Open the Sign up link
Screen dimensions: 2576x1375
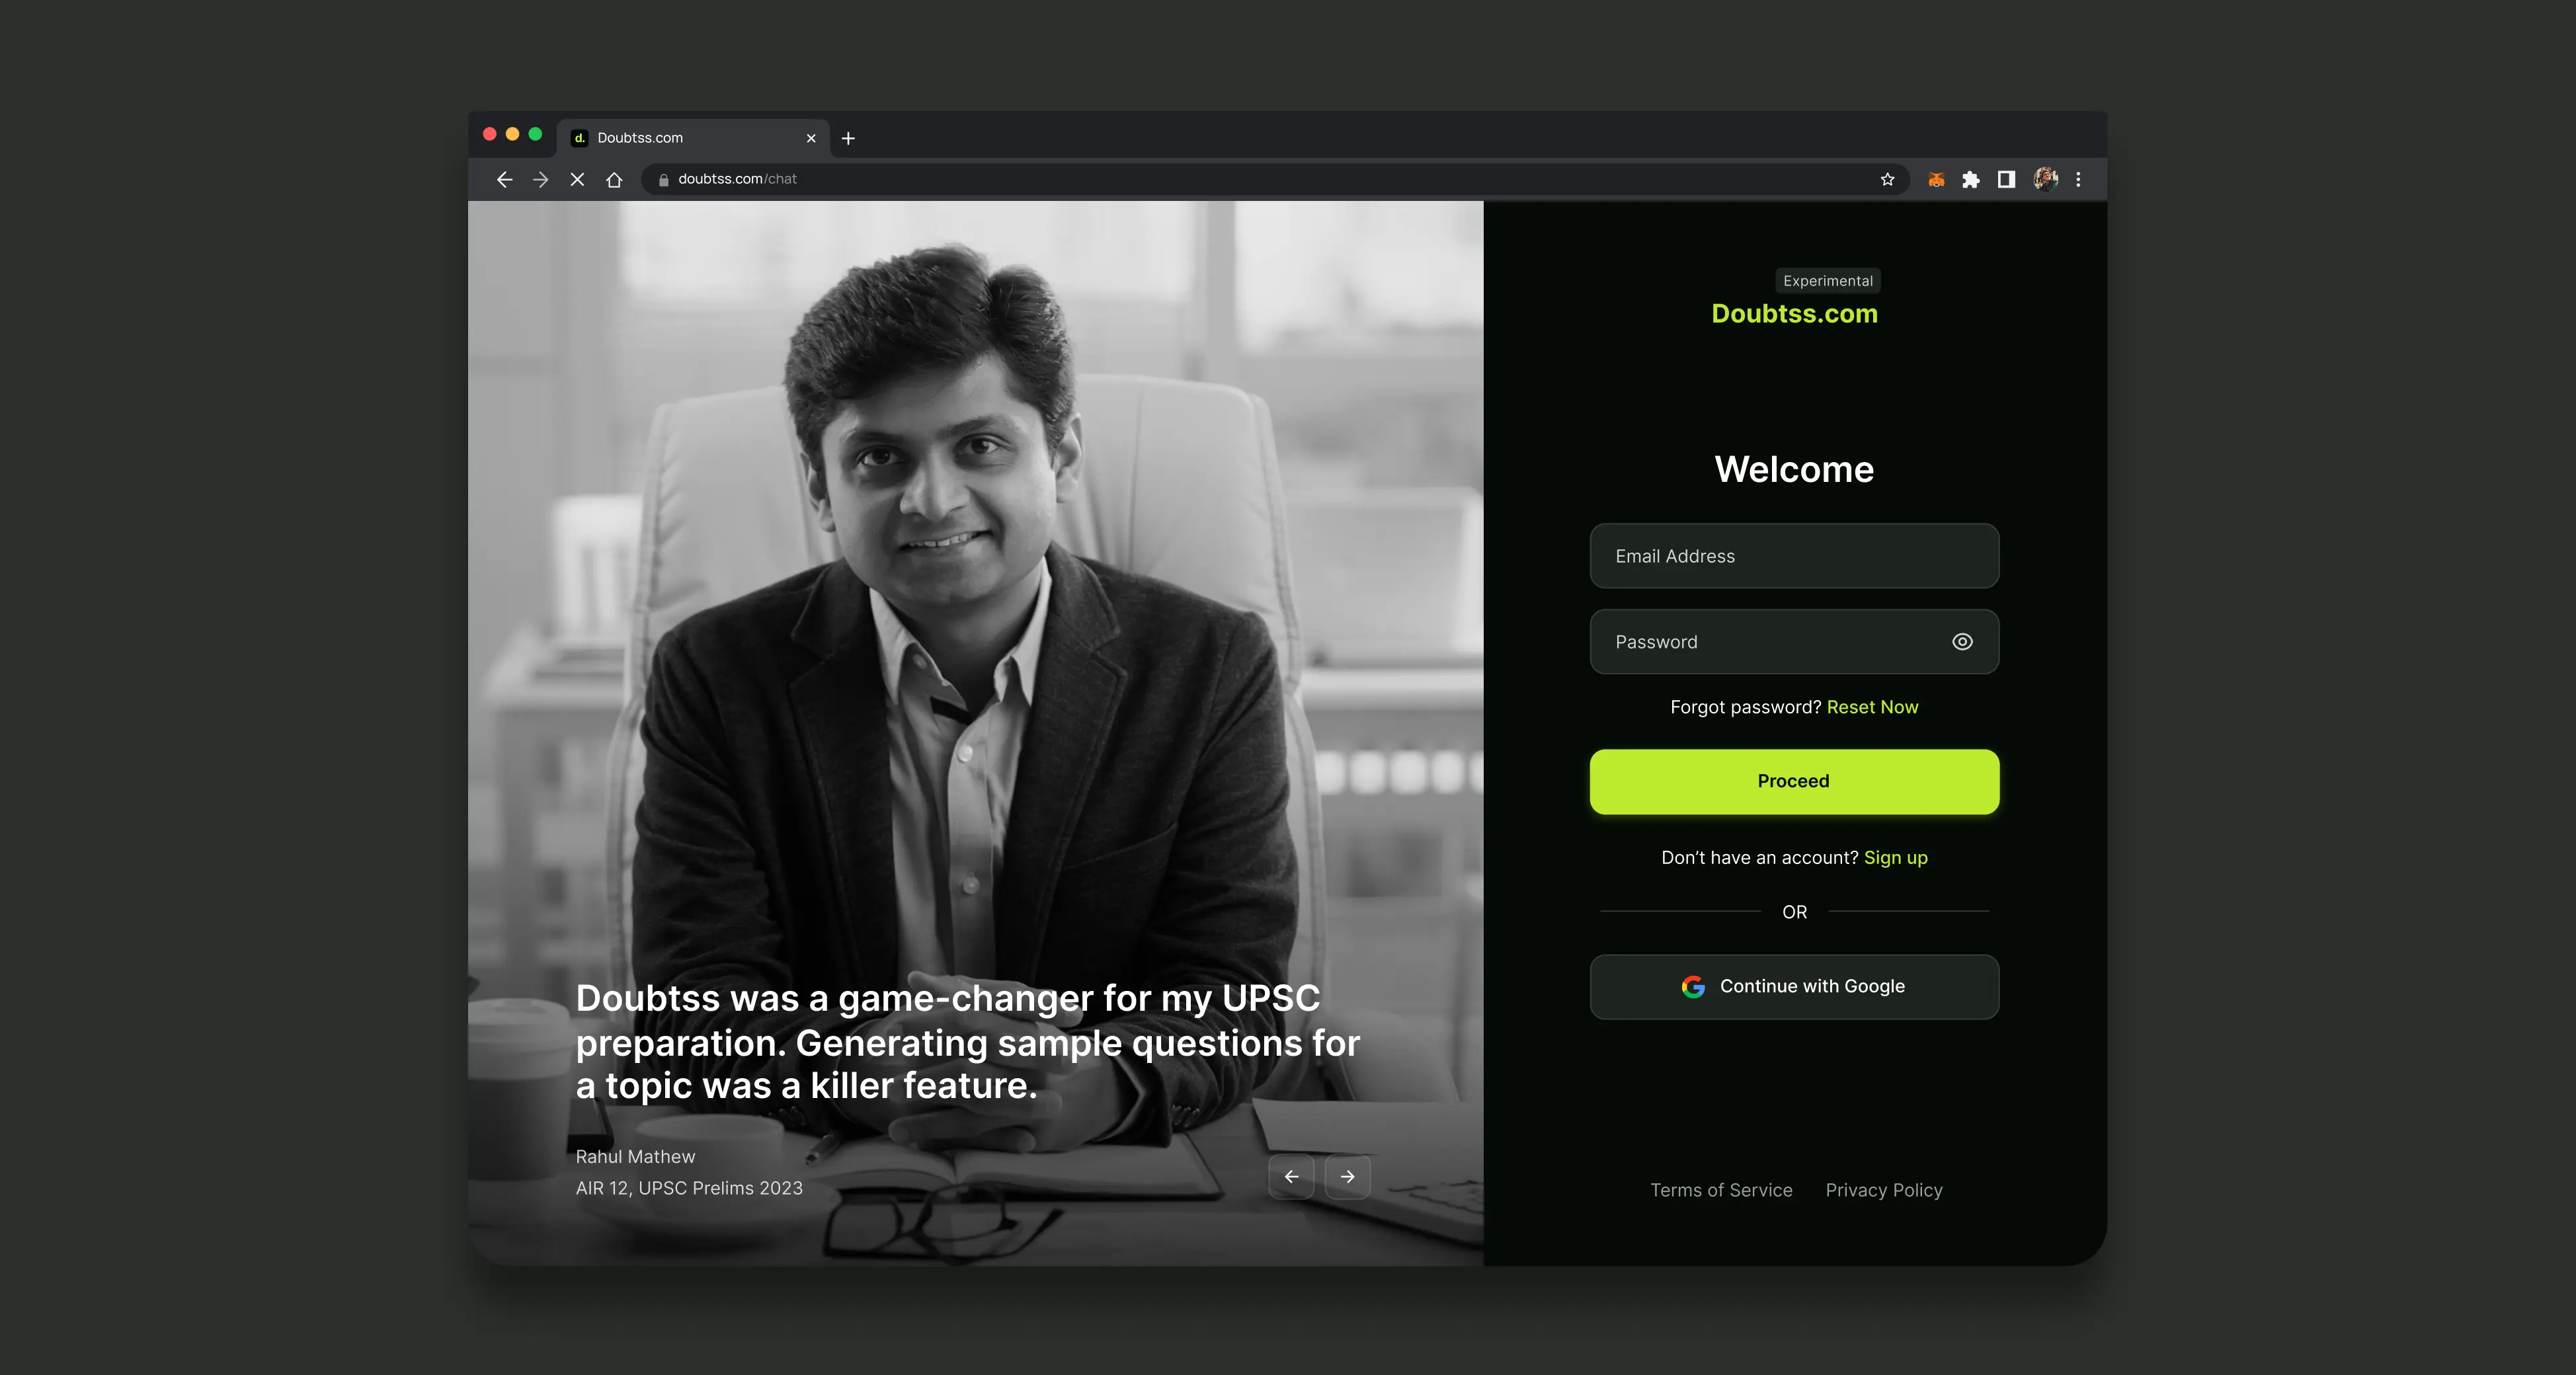click(x=1895, y=858)
